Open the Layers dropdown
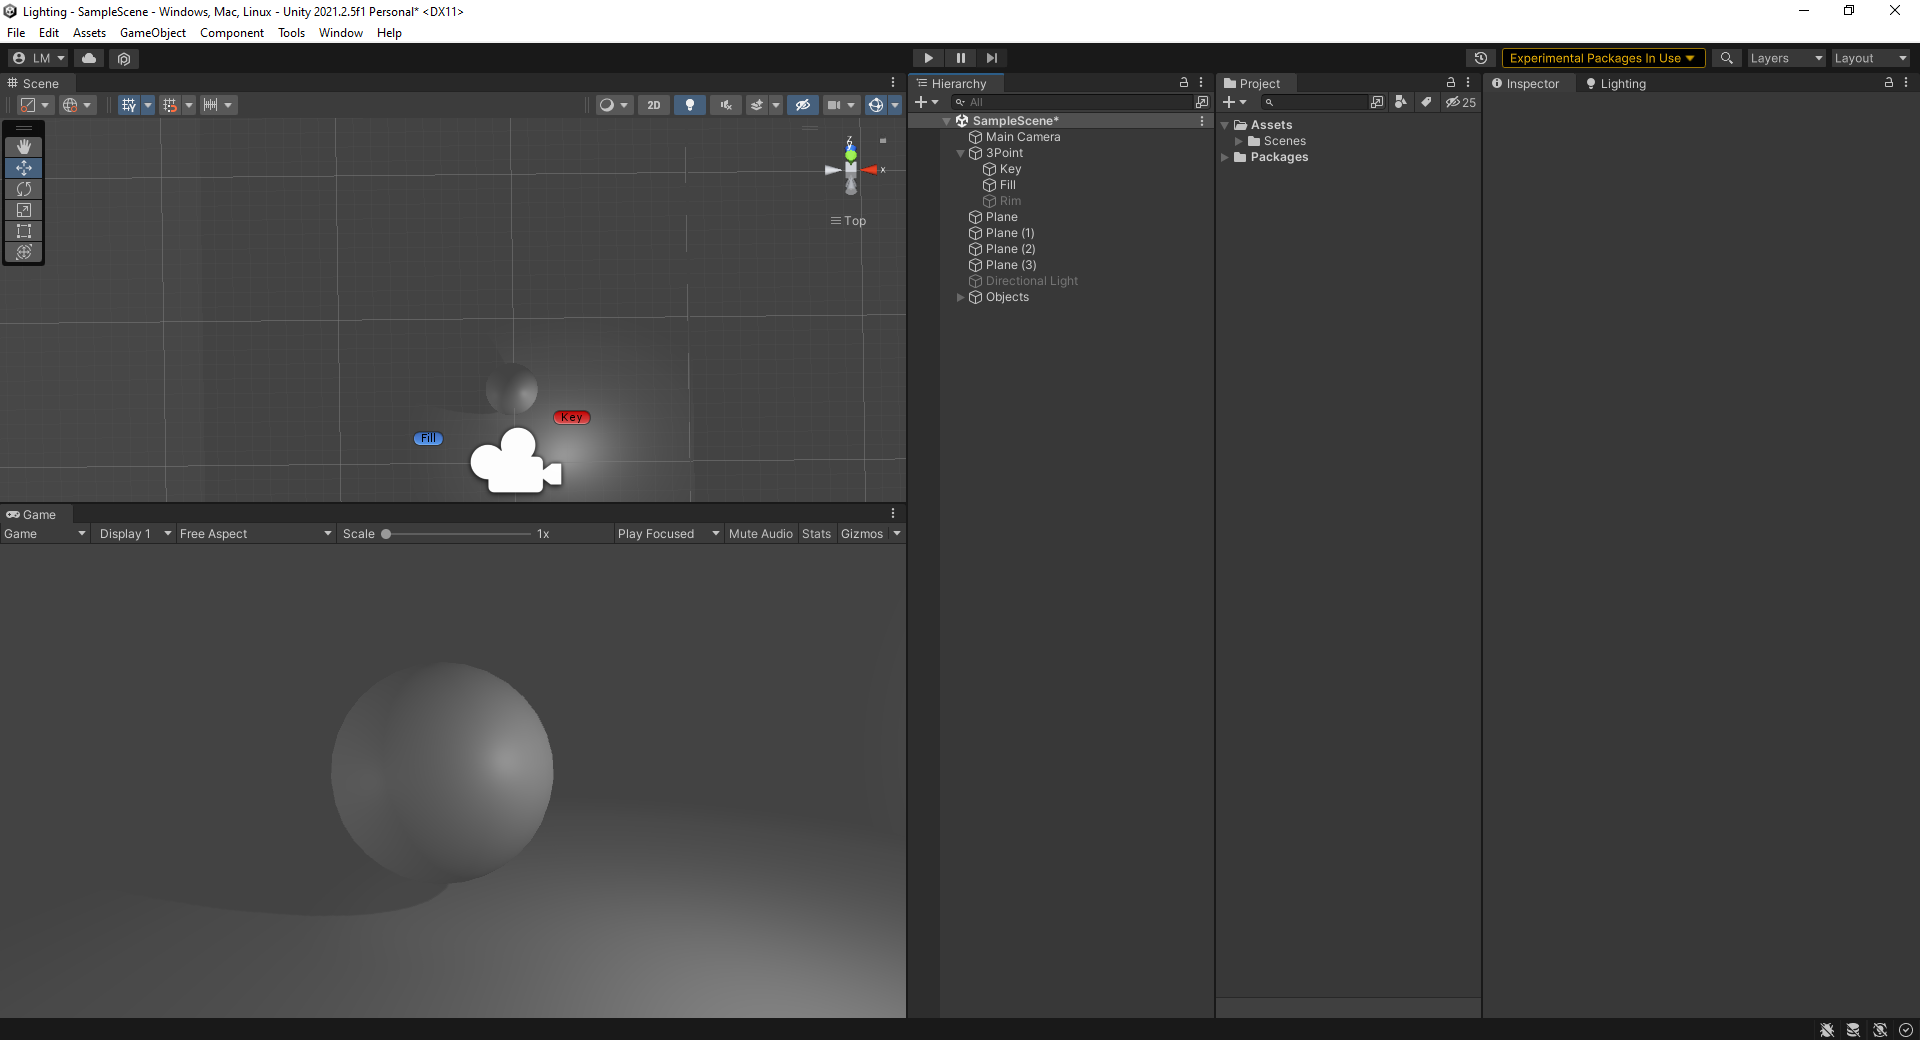The height and width of the screenshot is (1040, 1920). coord(1786,58)
